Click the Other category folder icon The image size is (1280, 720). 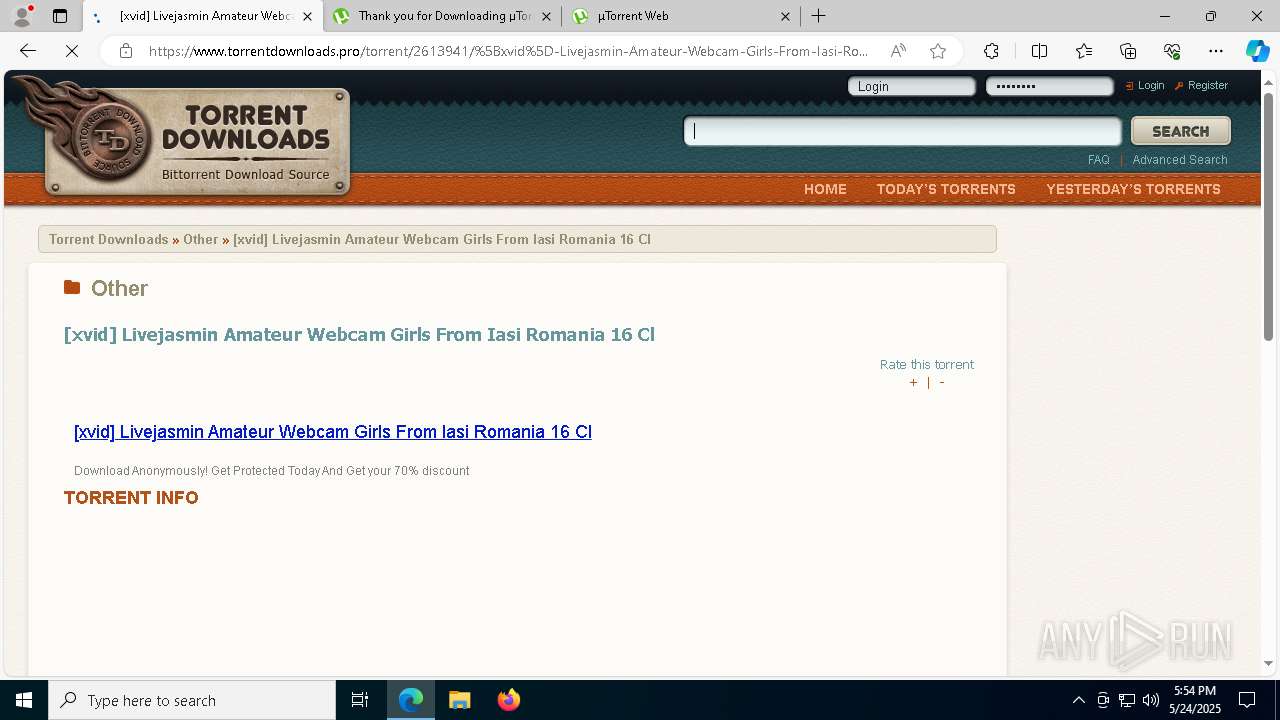click(72, 288)
